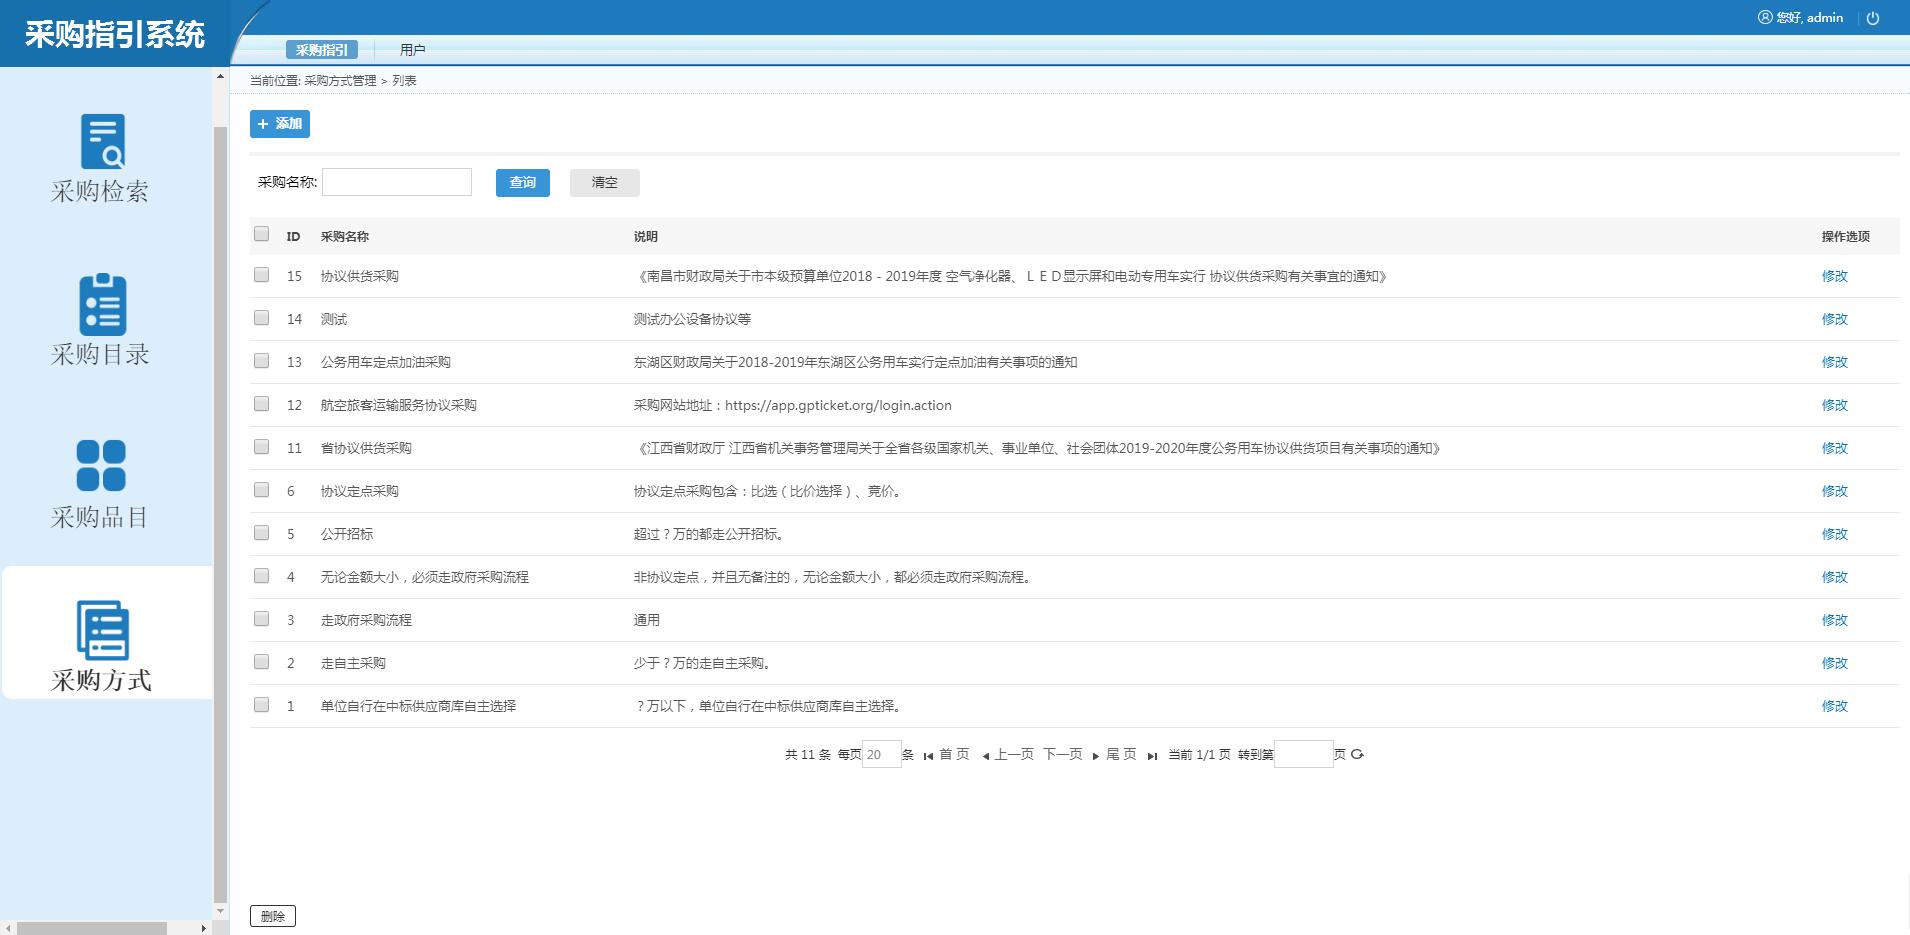Click the power logout icon
This screenshot has width=1910, height=935.
pos(1873,18)
